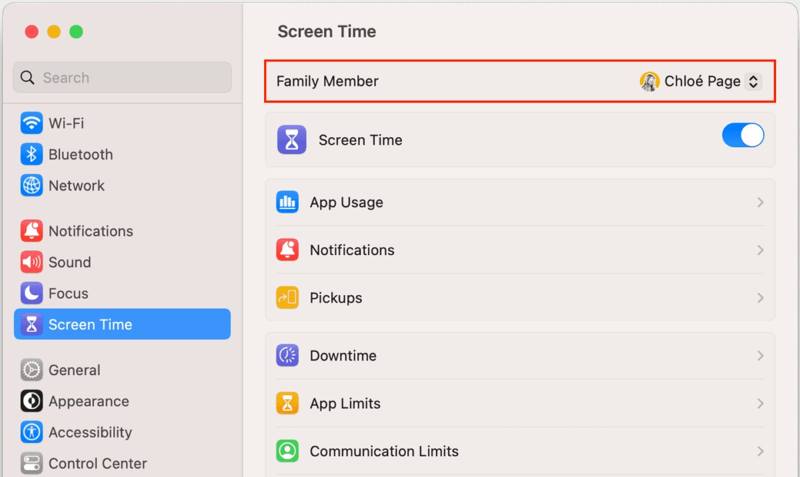This screenshot has height=477, width=800.
Task: Click the Wi-Fi icon in sidebar
Action: (x=31, y=123)
